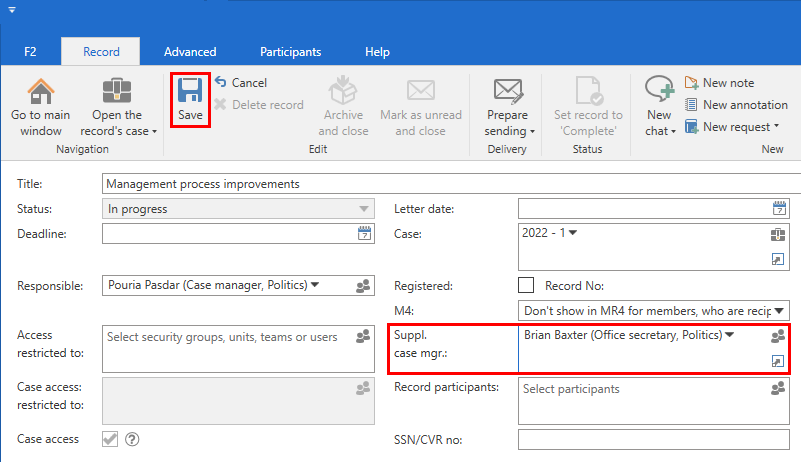
Task: Click the help icon beside Case access
Action: click(x=131, y=439)
